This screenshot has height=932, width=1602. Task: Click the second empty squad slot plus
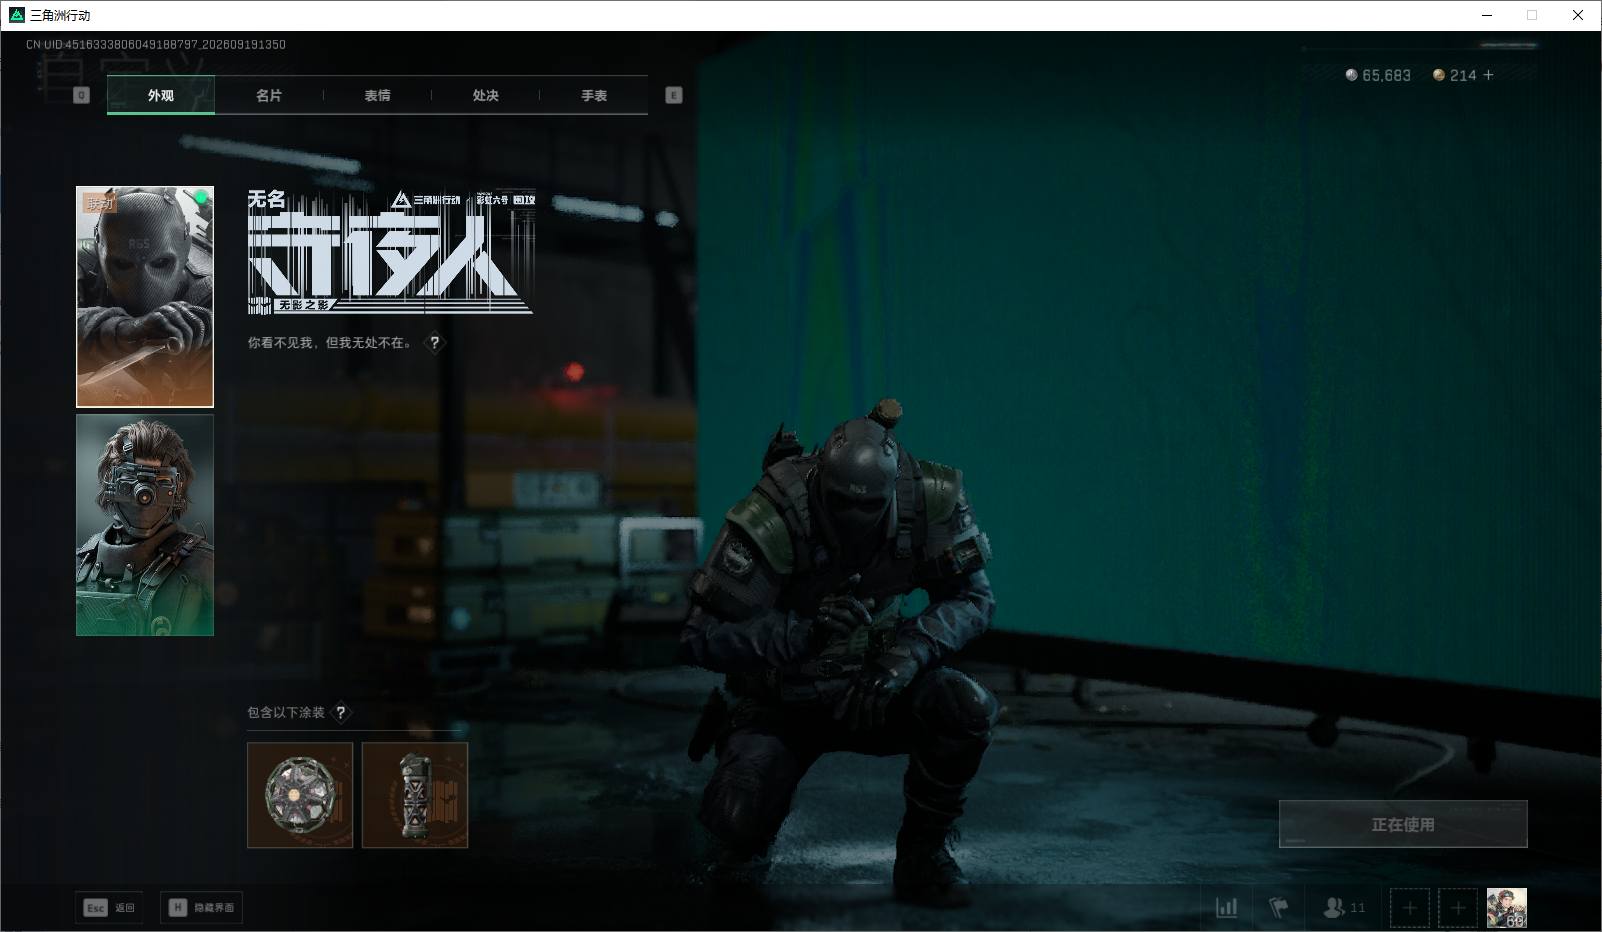(1458, 908)
